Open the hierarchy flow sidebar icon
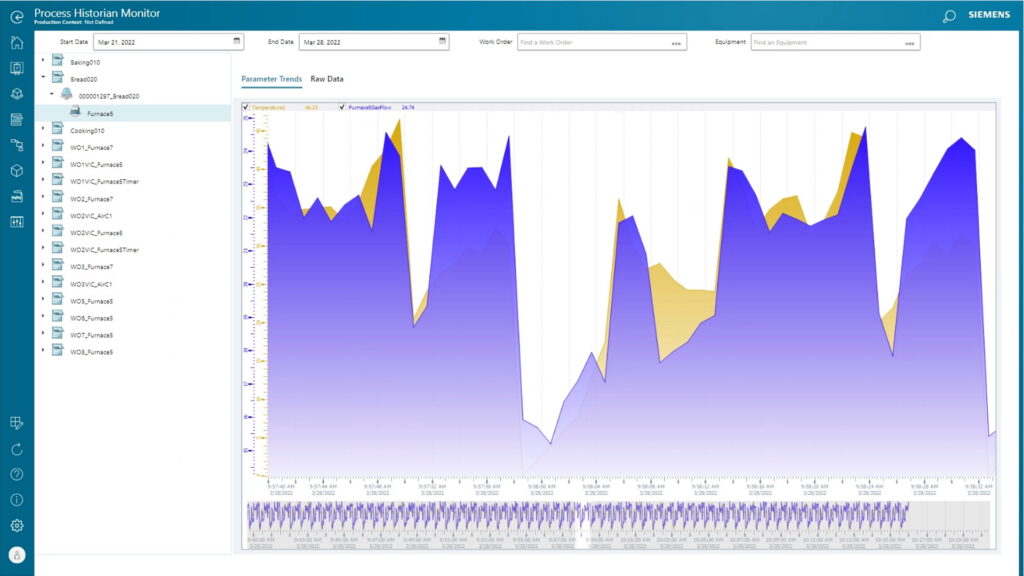 tap(17, 145)
